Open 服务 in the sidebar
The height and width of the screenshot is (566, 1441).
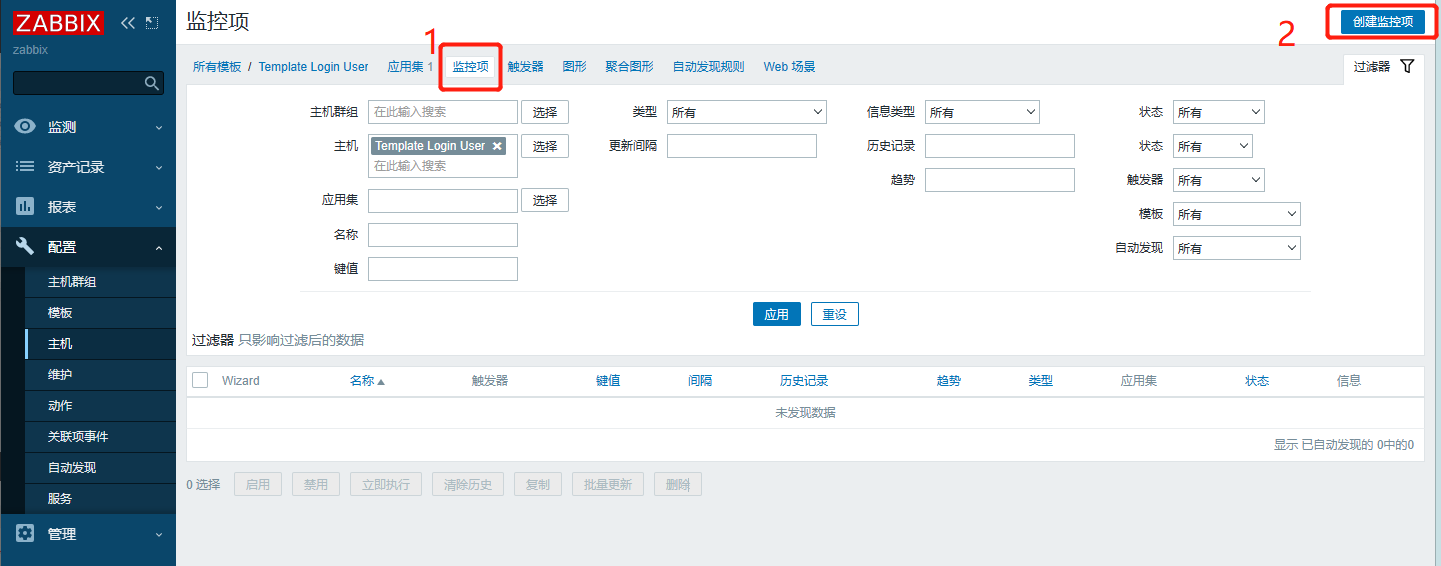tap(60, 499)
